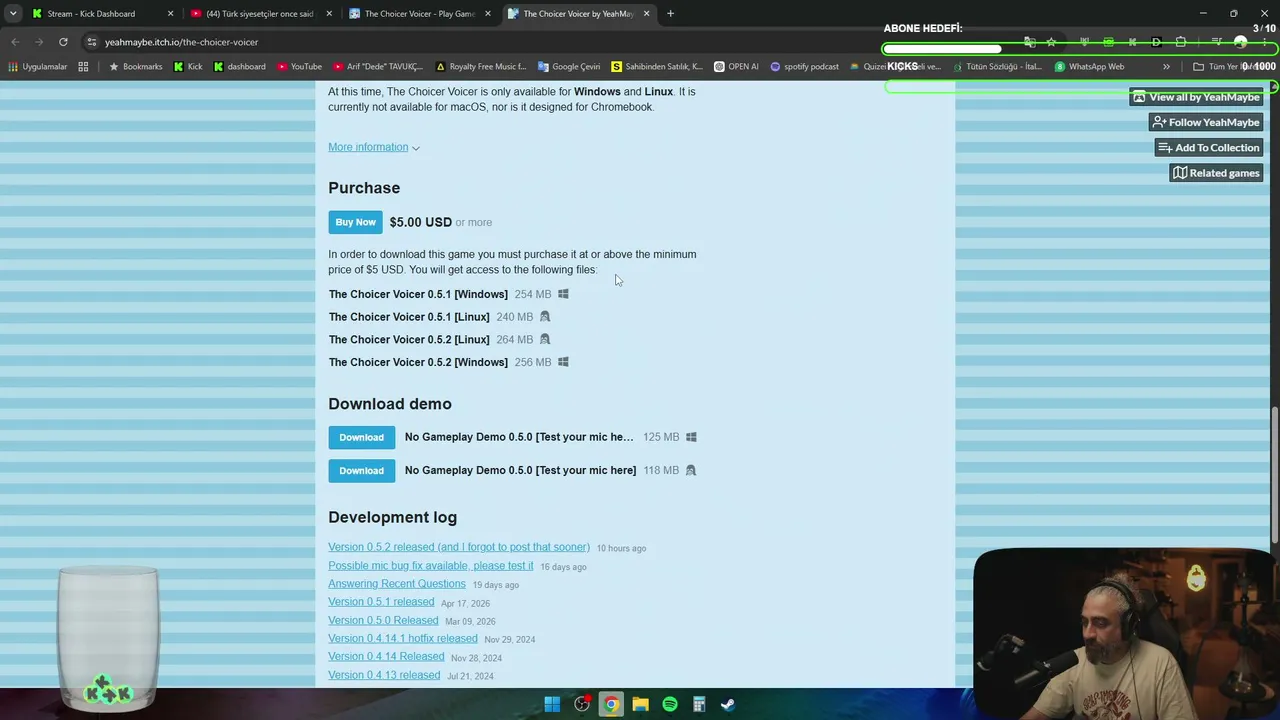Switch to the Türk siyasetçiler YouTube tab
This screenshot has height=720, width=1280.
[259, 14]
